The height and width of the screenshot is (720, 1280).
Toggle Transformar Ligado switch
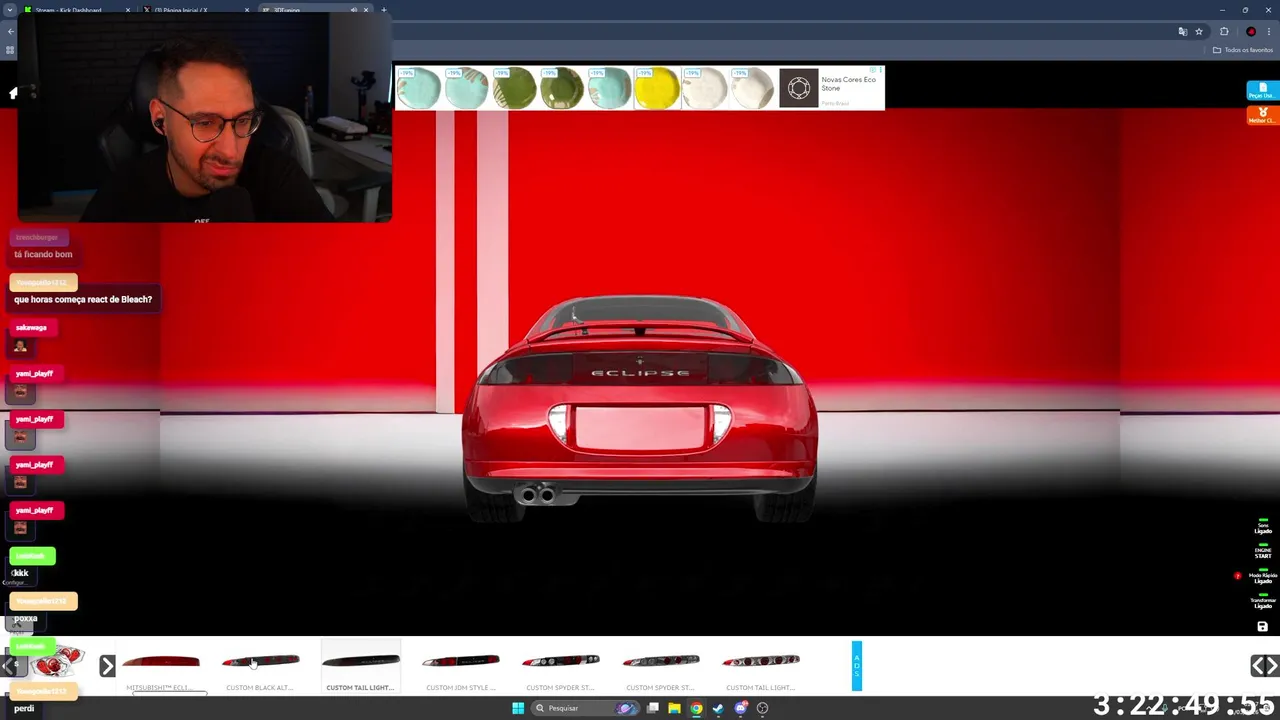click(x=1263, y=601)
